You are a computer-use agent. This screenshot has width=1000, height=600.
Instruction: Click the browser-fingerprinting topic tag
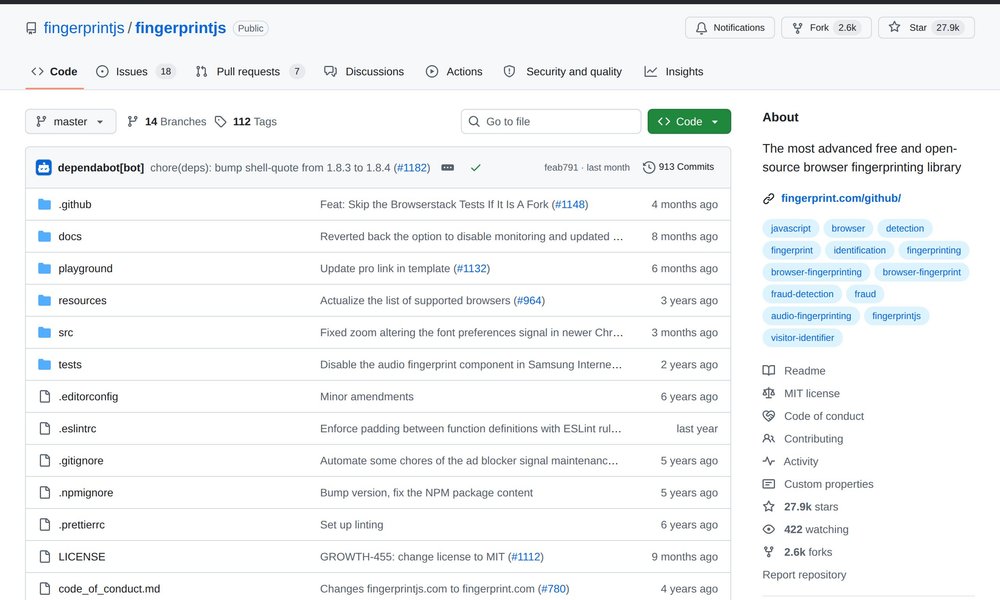pos(816,272)
